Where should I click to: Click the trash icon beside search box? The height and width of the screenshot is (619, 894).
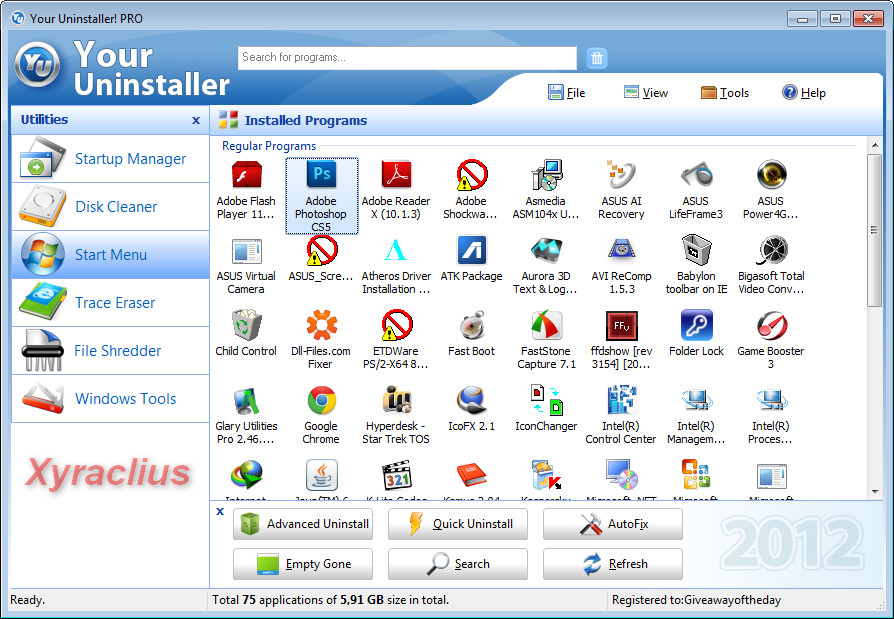tap(596, 58)
